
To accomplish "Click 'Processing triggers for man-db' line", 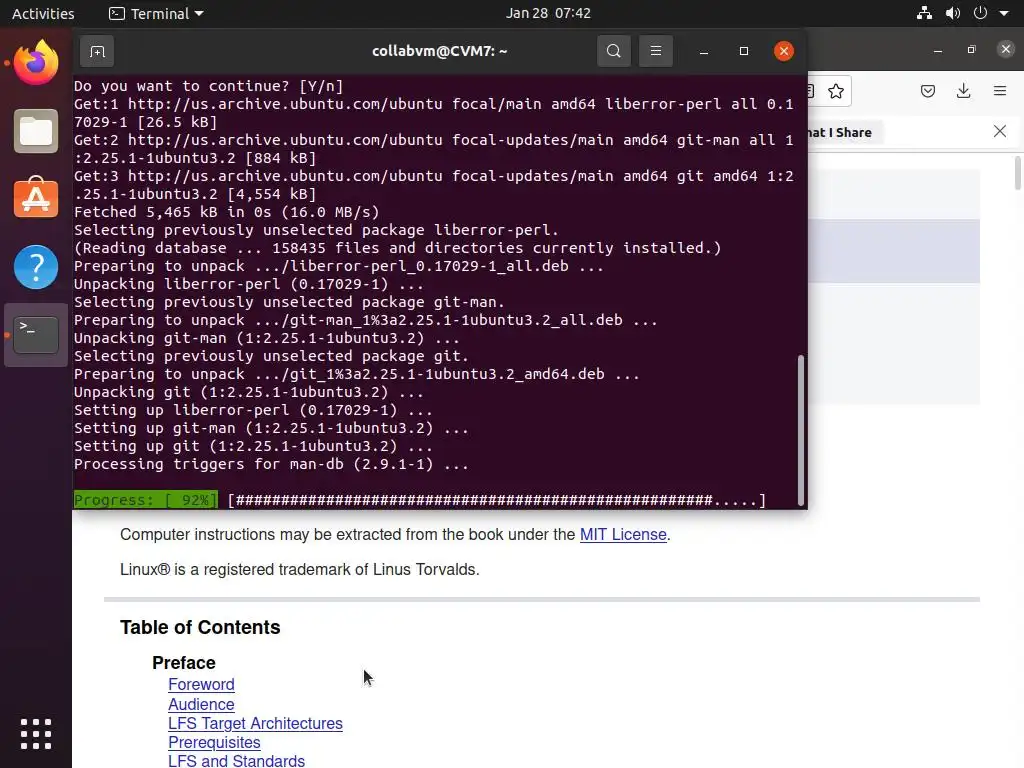I will (271, 464).
